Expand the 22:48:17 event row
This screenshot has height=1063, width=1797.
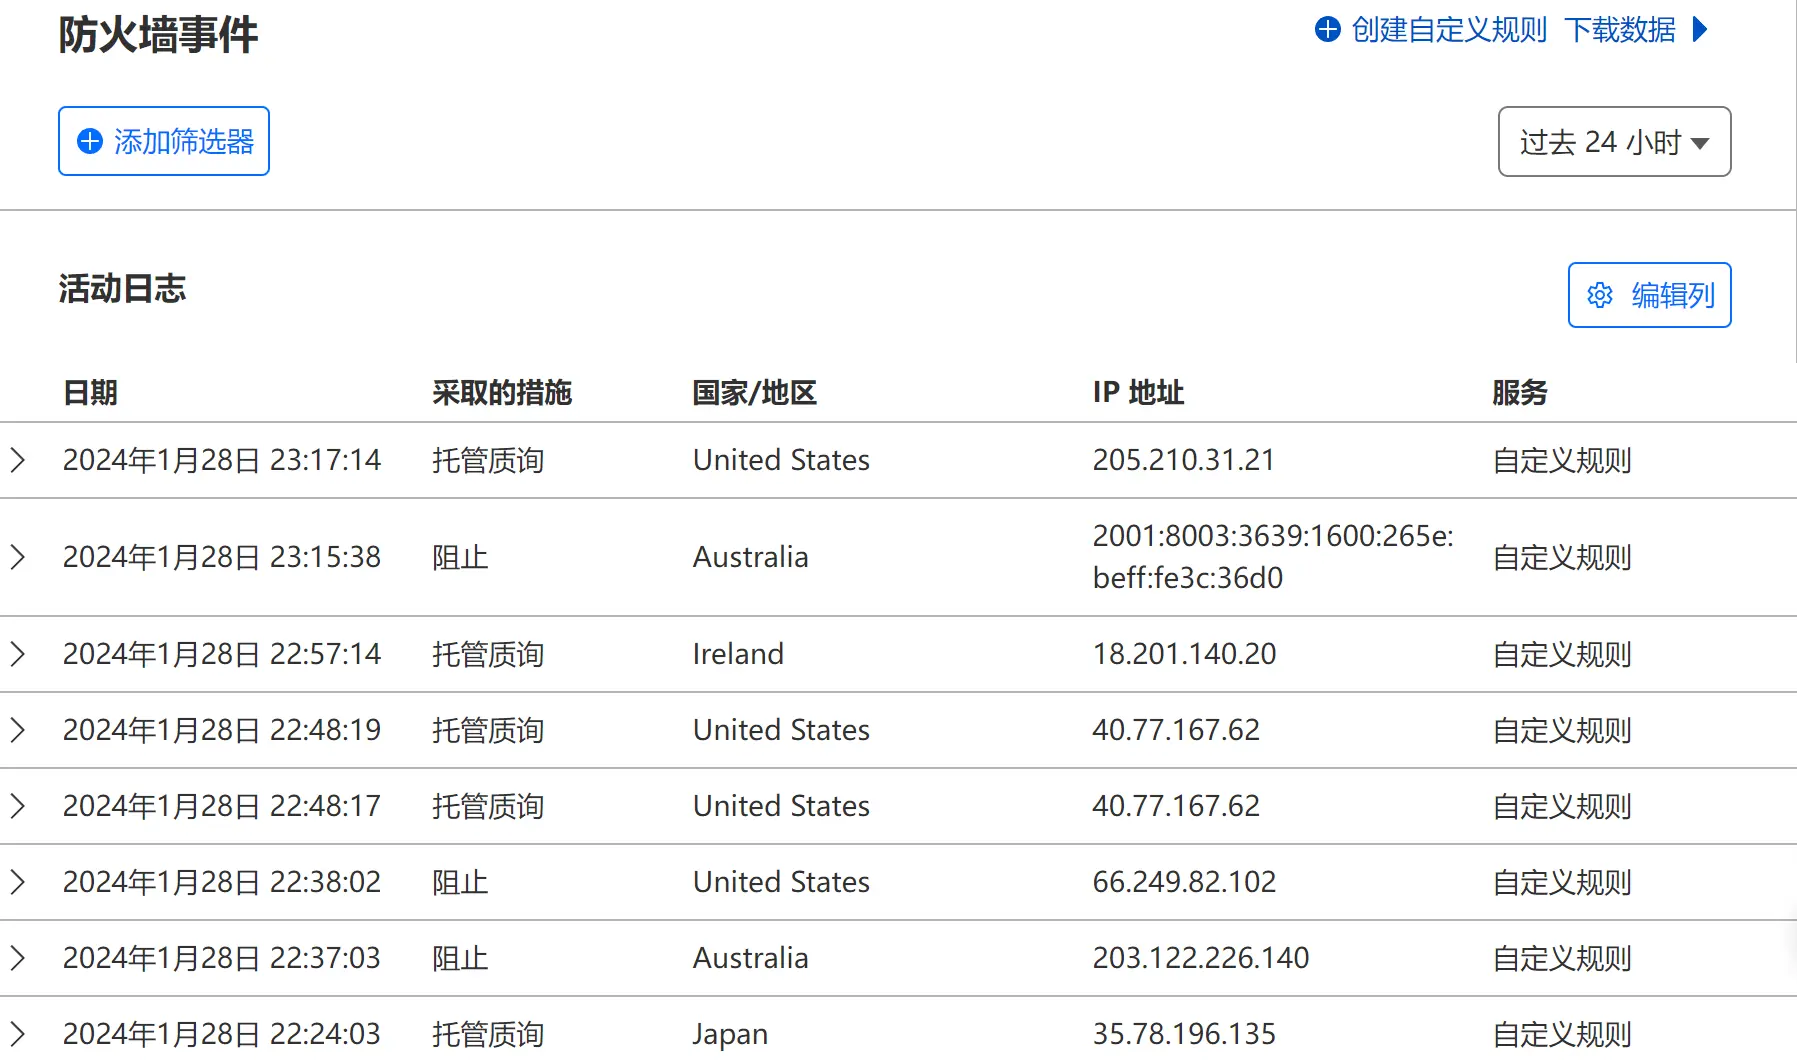pos(17,806)
